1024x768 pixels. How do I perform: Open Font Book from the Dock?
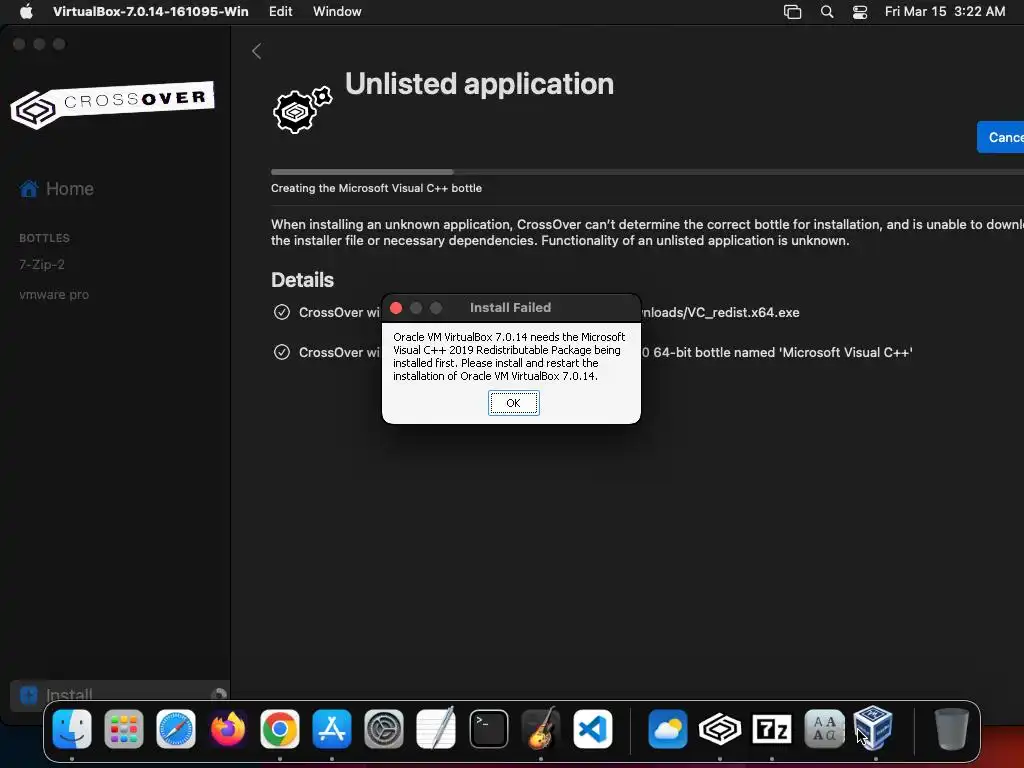point(824,729)
